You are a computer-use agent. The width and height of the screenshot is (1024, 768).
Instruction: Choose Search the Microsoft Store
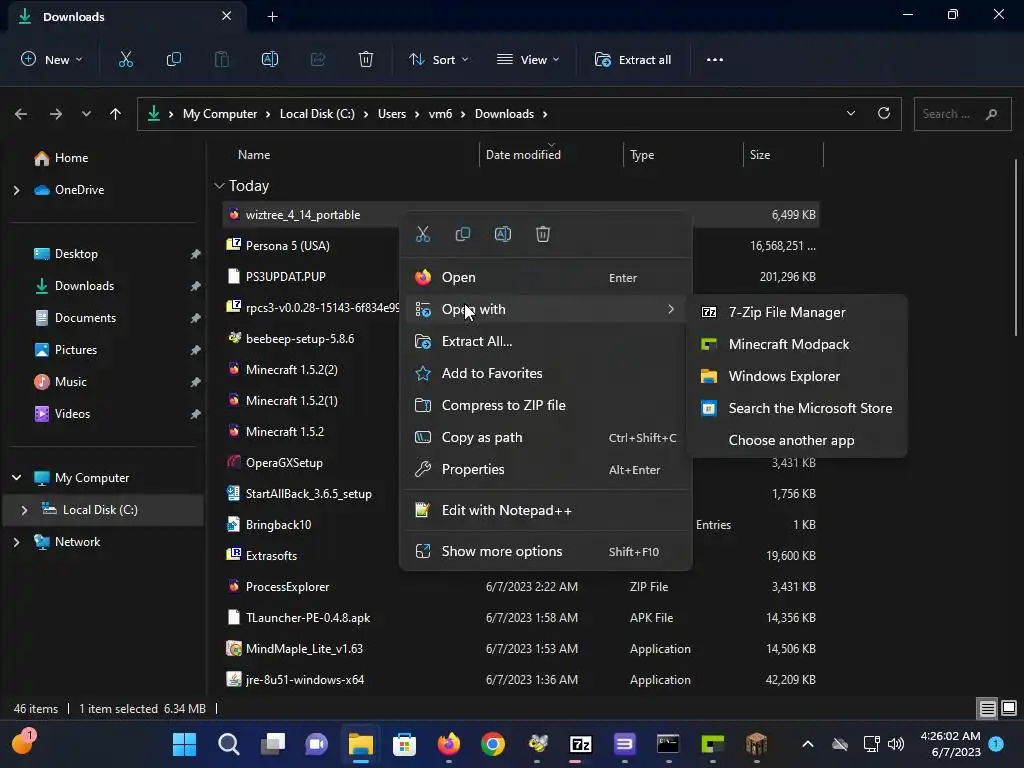pos(797,408)
